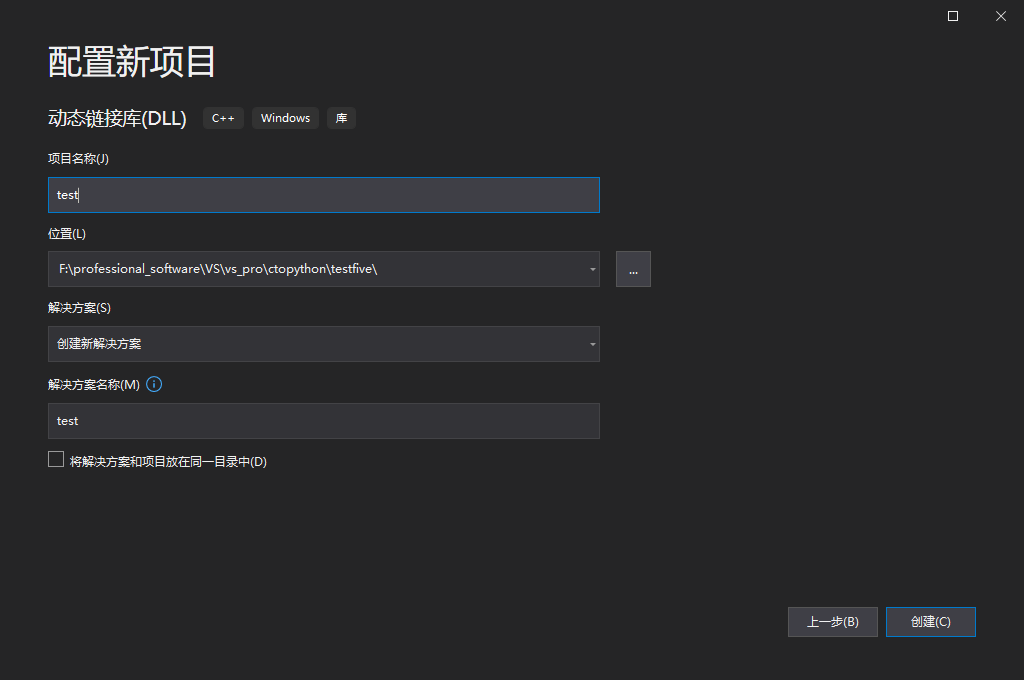This screenshot has width=1024, height=680.
Task: Click the maximize window icon
Action: tap(952, 16)
